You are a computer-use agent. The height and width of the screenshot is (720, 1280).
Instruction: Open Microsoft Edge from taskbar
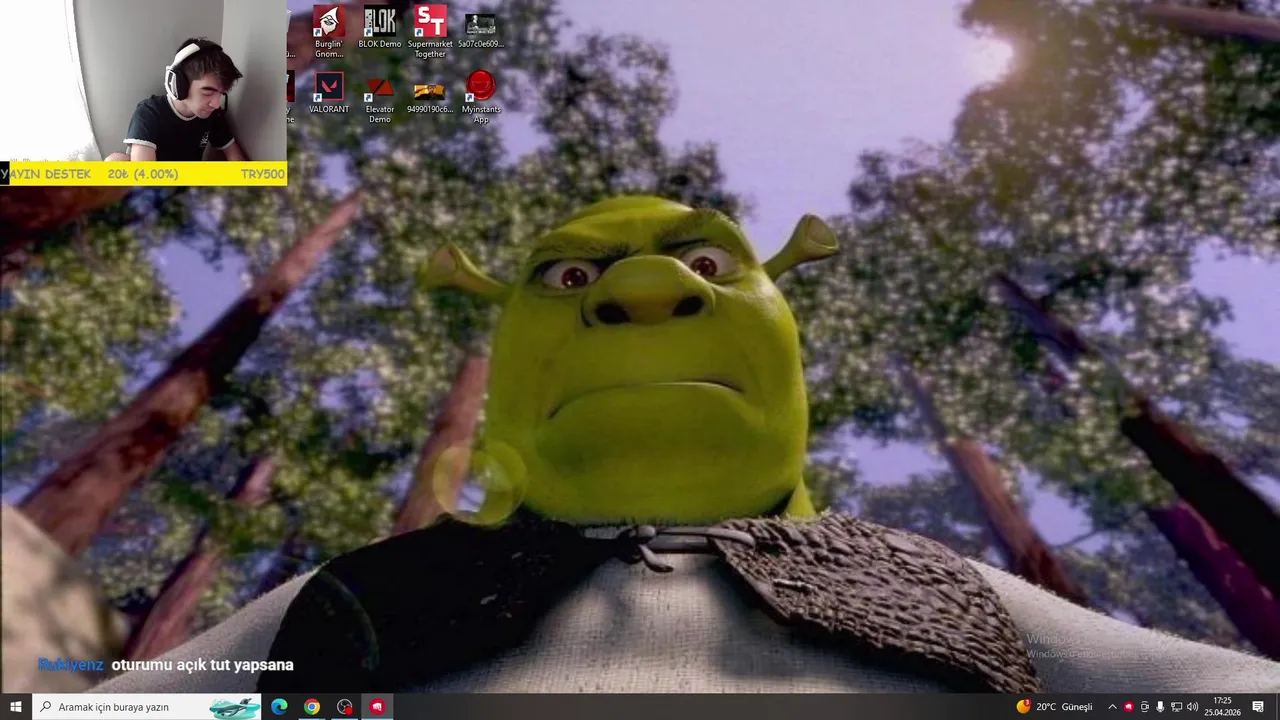279,707
